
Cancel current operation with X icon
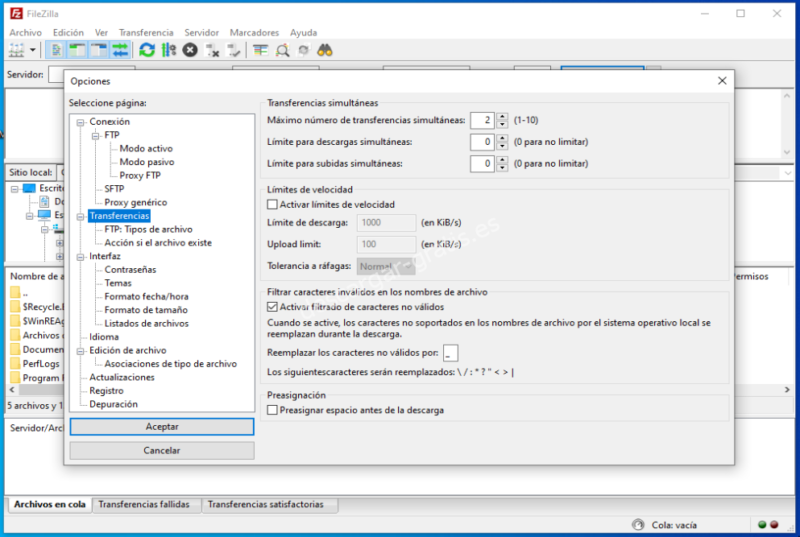click(190, 50)
